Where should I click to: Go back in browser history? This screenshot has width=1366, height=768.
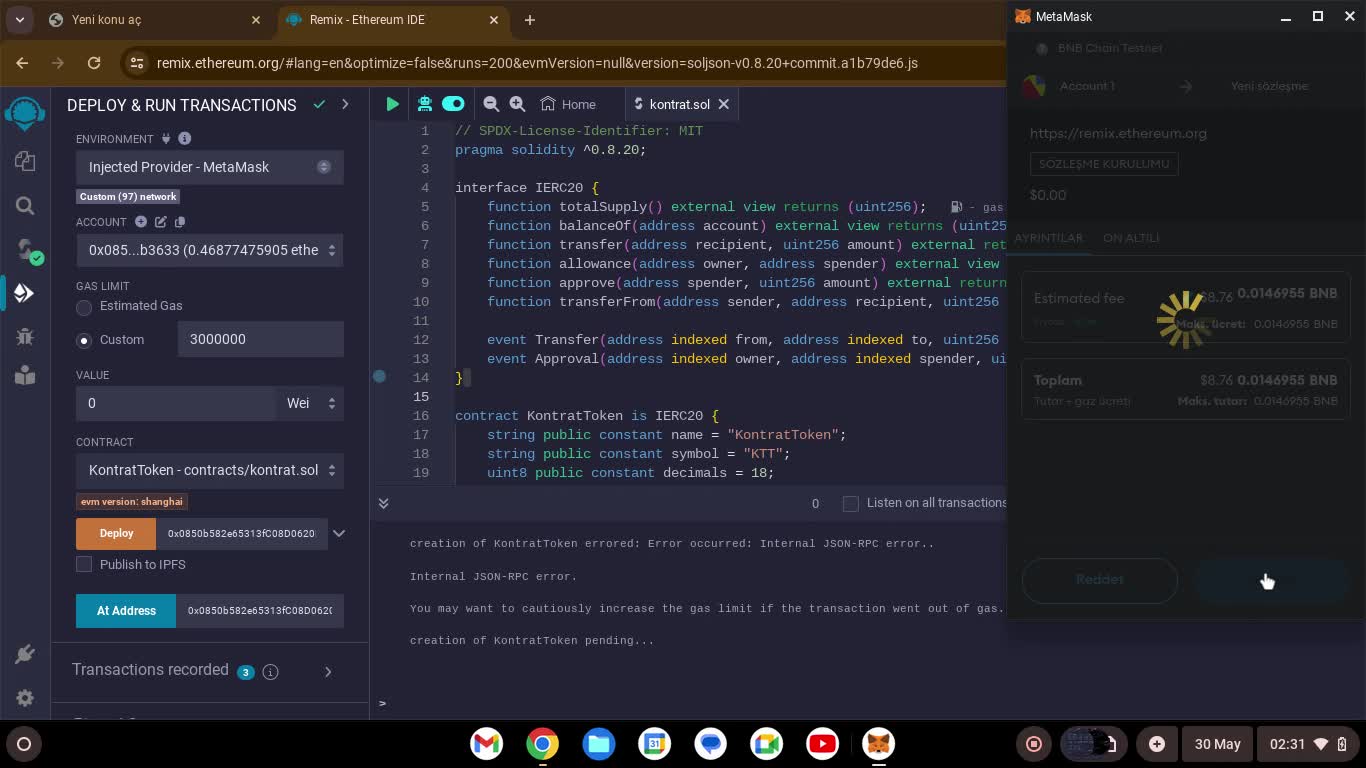22,62
